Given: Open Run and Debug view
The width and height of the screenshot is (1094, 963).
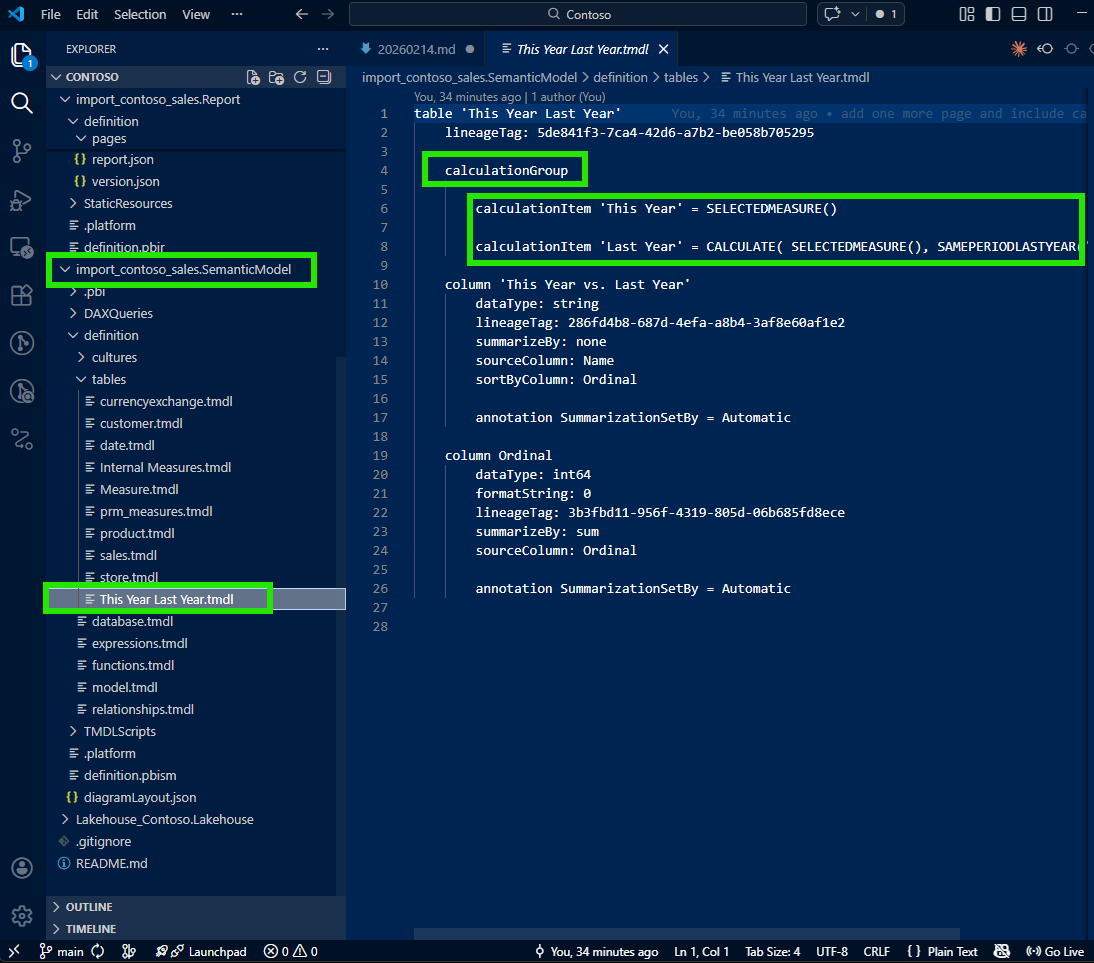Looking at the screenshot, I should 22,200.
